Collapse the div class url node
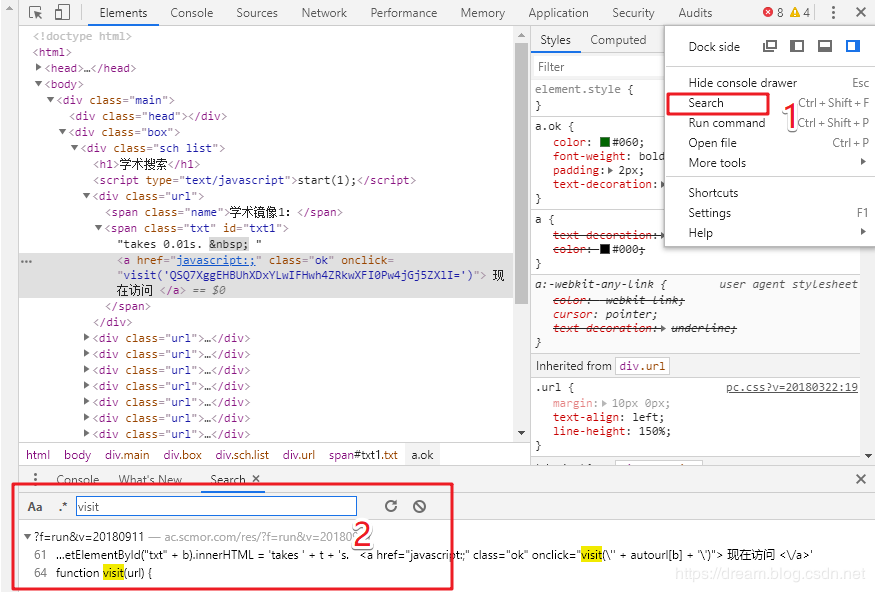 pyautogui.click(x=86, y=196)
